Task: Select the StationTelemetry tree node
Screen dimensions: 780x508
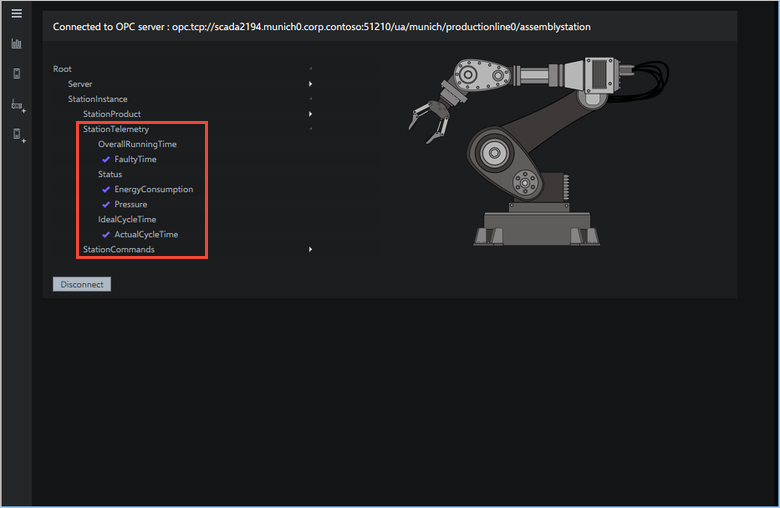Action: [116, 129]
